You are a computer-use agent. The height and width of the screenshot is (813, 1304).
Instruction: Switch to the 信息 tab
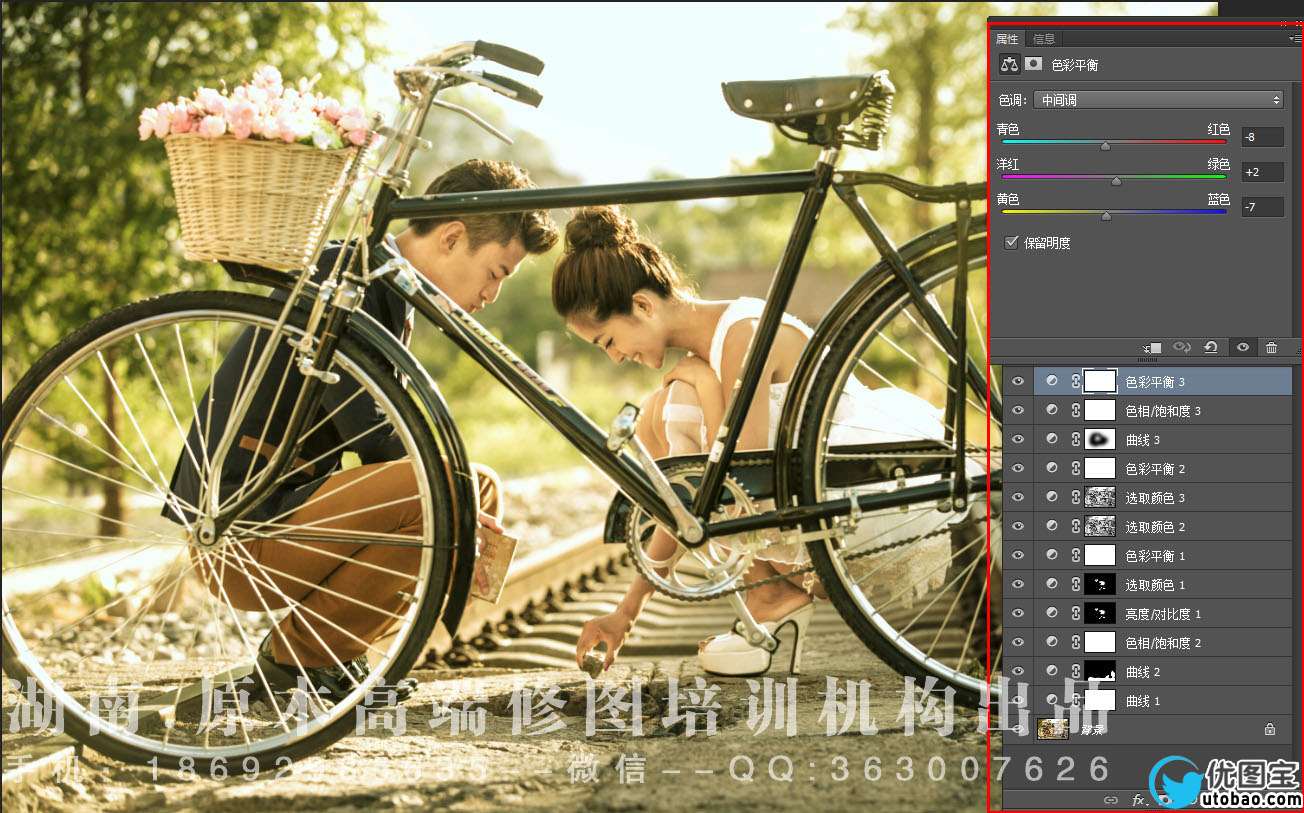pyautogui.click(x=1043, y=39)
